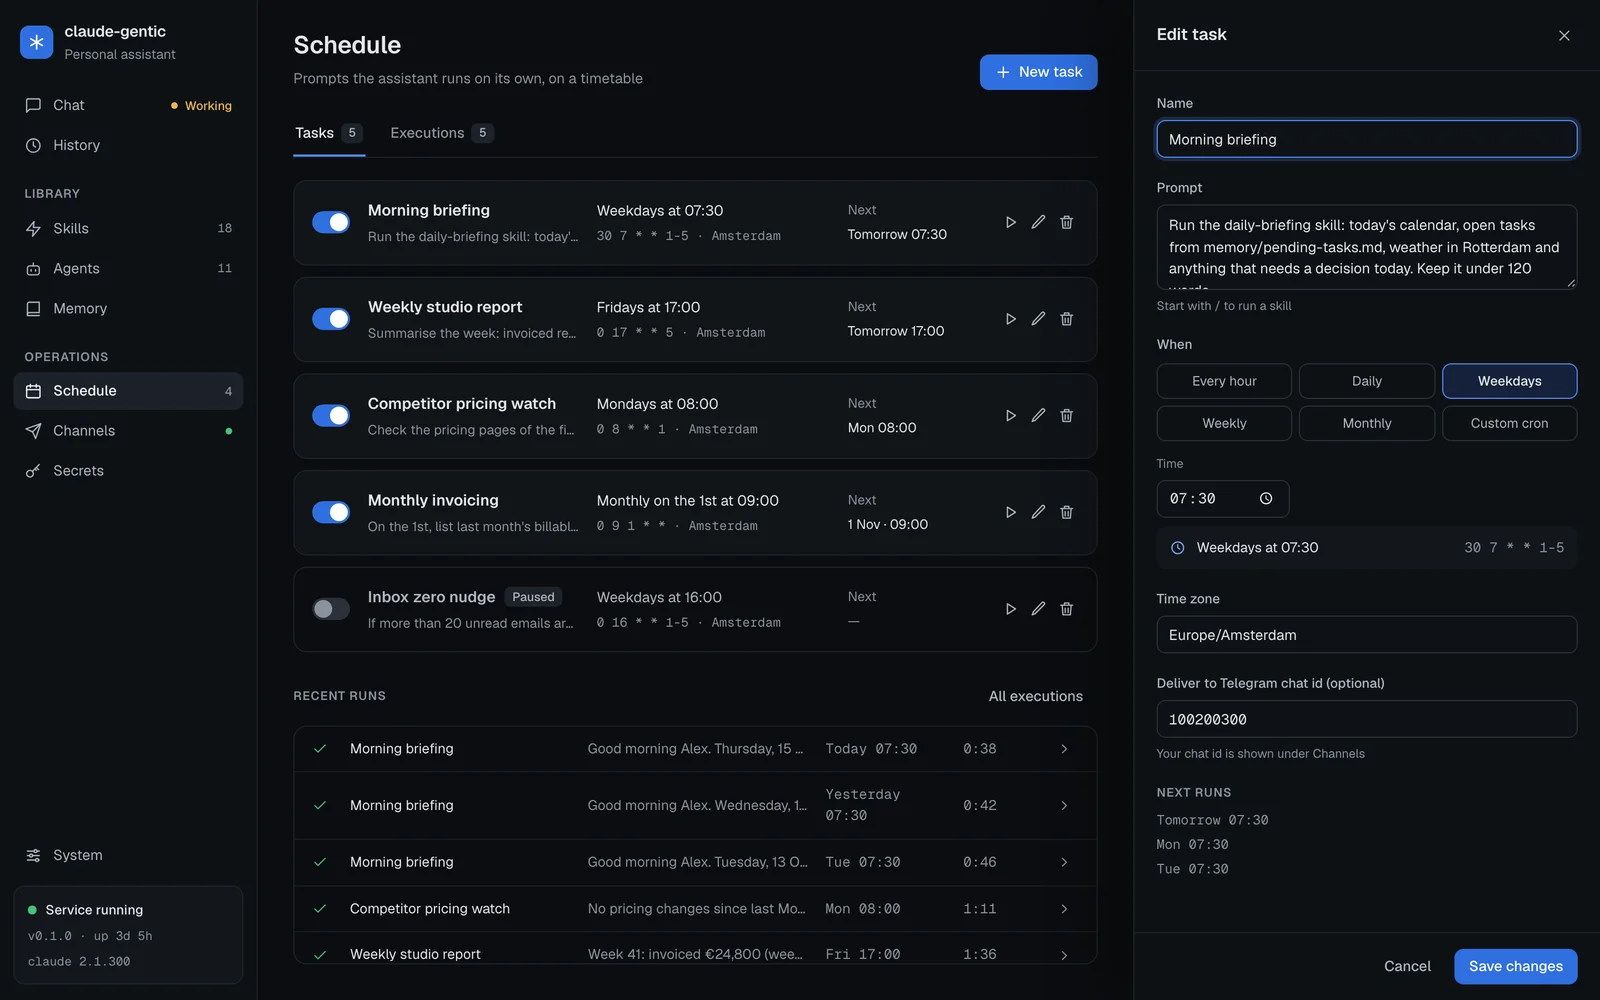Create a New task

coord(1038,72)
